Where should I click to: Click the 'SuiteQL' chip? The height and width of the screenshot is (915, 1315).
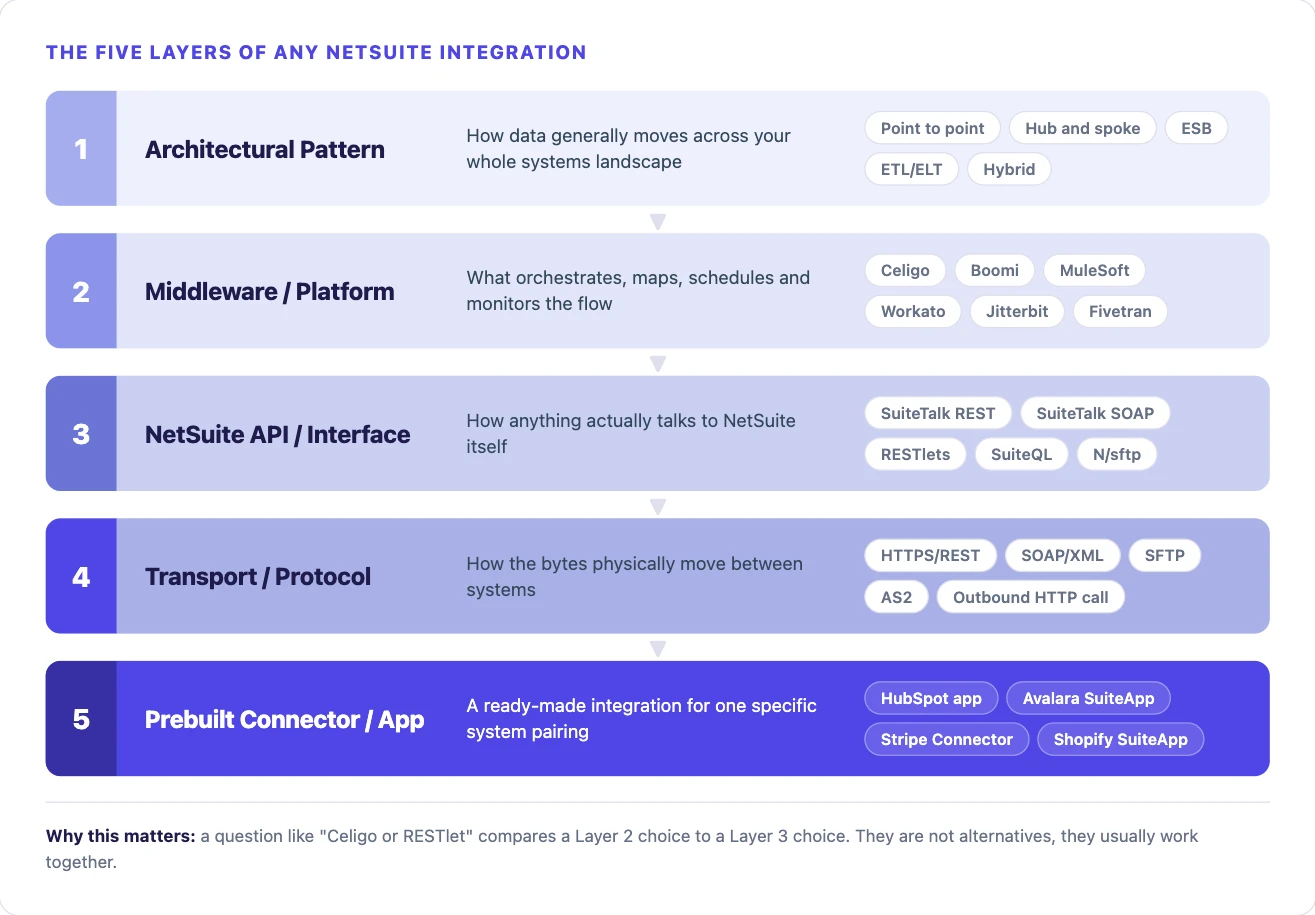(1021, 454)
